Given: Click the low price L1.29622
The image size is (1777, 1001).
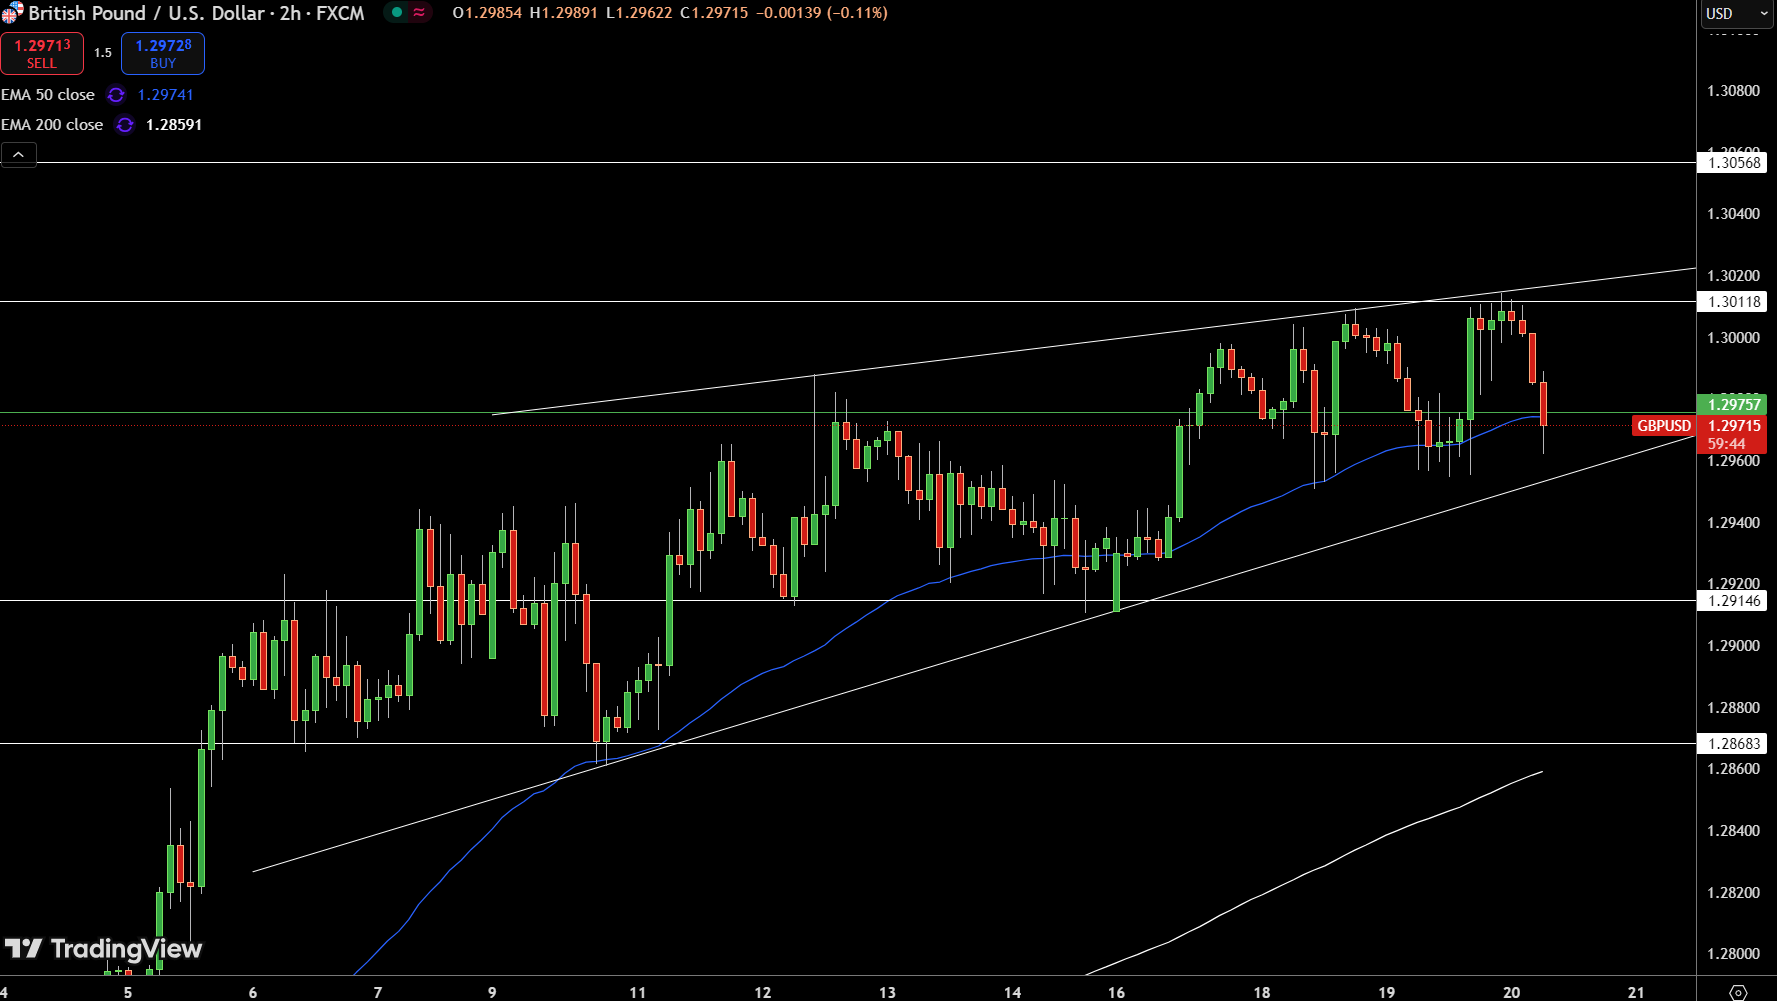Looking at the screenshot, I should 639,13.
